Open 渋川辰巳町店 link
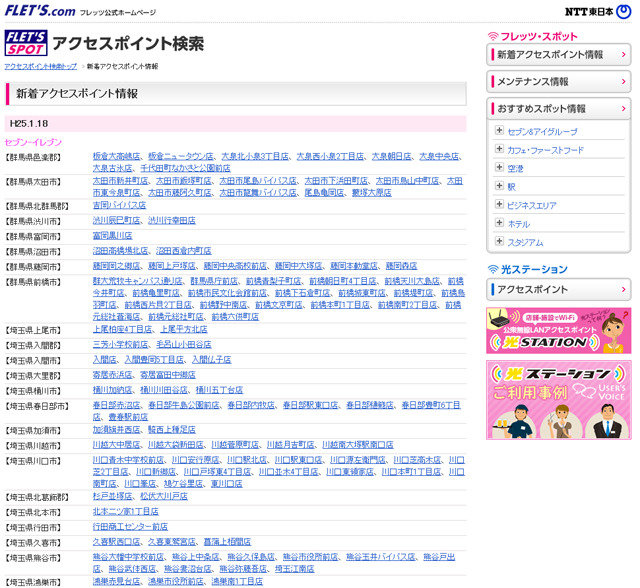This screenshot has height=588, width=640. point(116,221)
